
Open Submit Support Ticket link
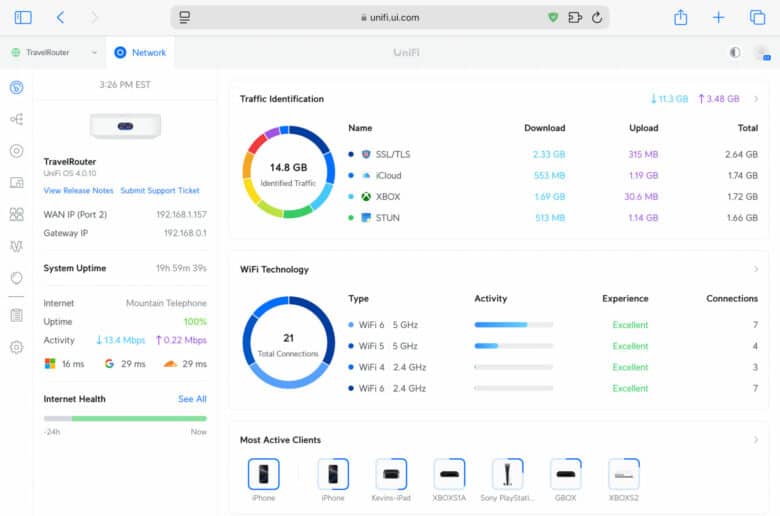click(x=160, y=191)
